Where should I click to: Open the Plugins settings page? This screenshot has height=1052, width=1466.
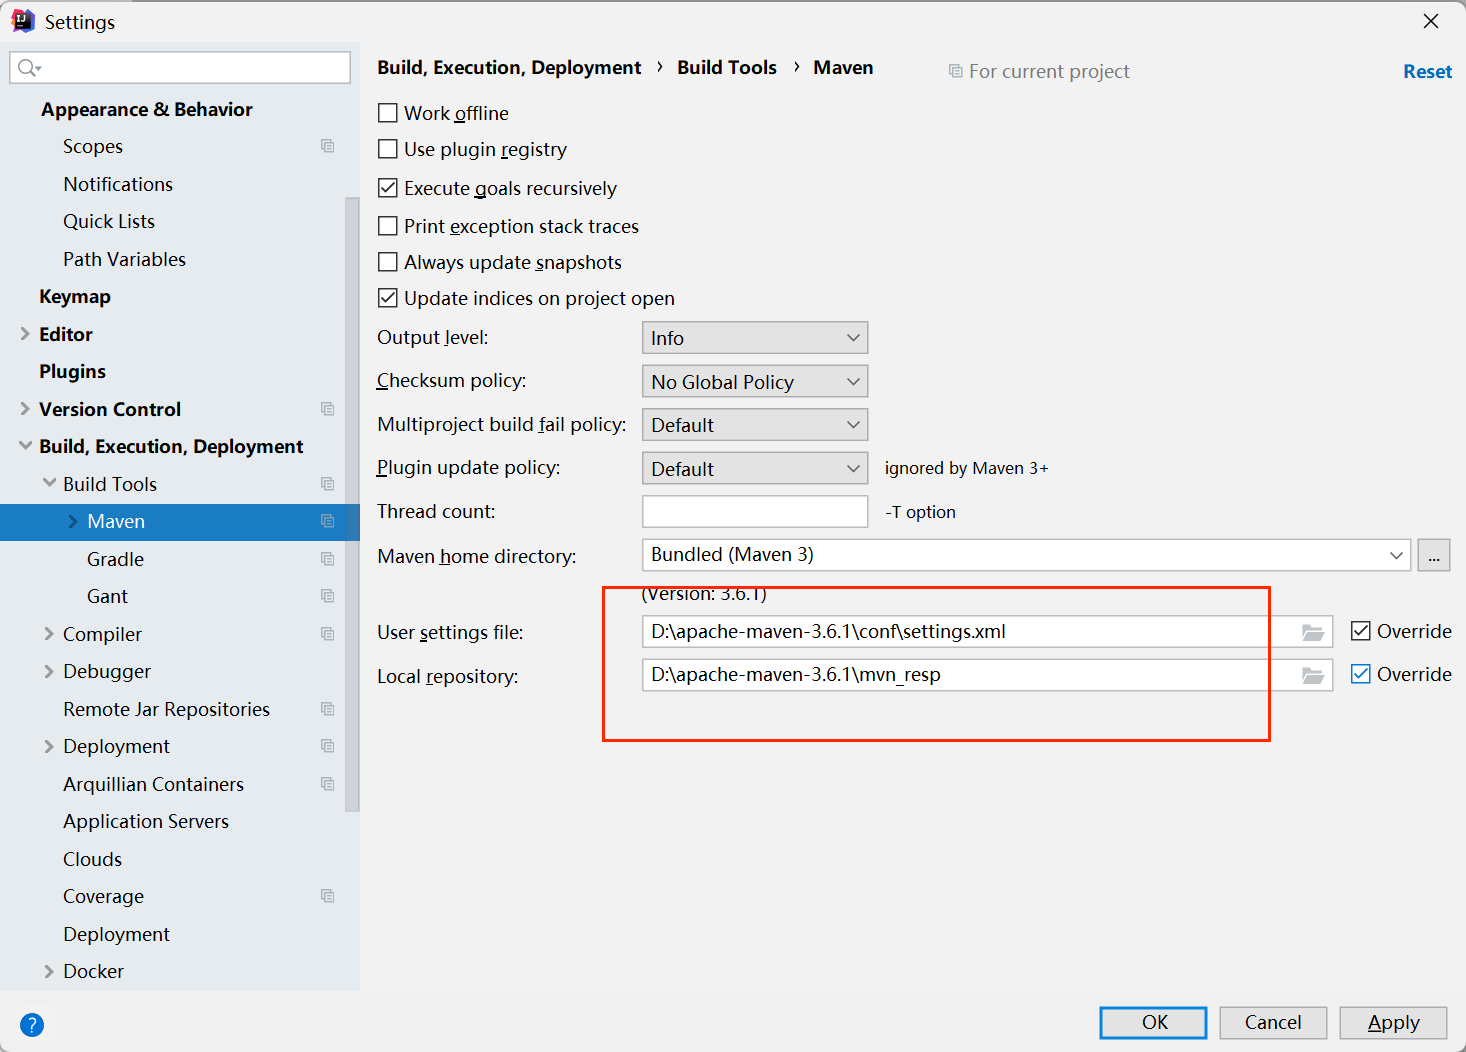[x=72, y=372]
